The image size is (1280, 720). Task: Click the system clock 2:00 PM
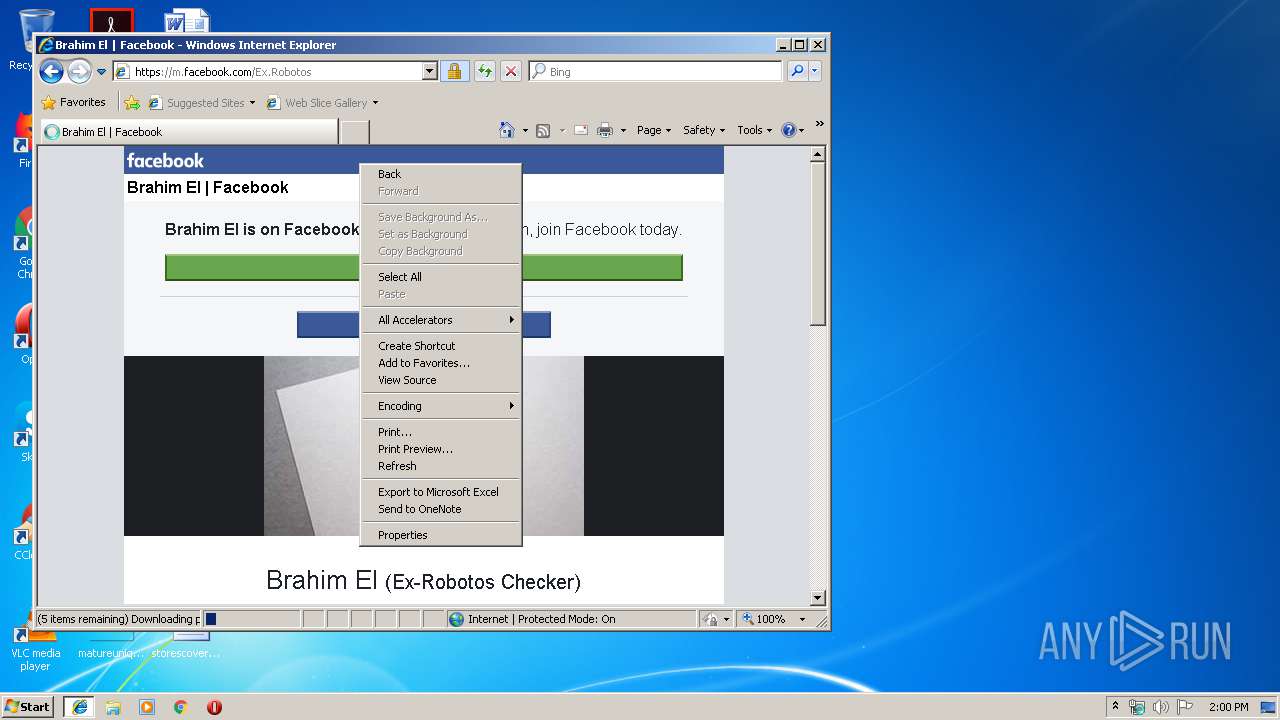[1228, 707]
